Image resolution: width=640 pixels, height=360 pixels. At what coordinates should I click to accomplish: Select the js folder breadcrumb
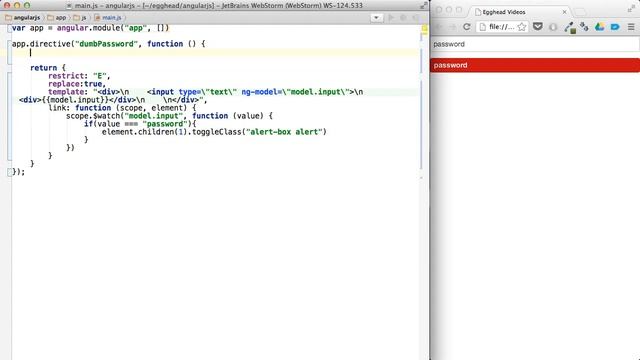pyautogui.click(x=80, y=18)
